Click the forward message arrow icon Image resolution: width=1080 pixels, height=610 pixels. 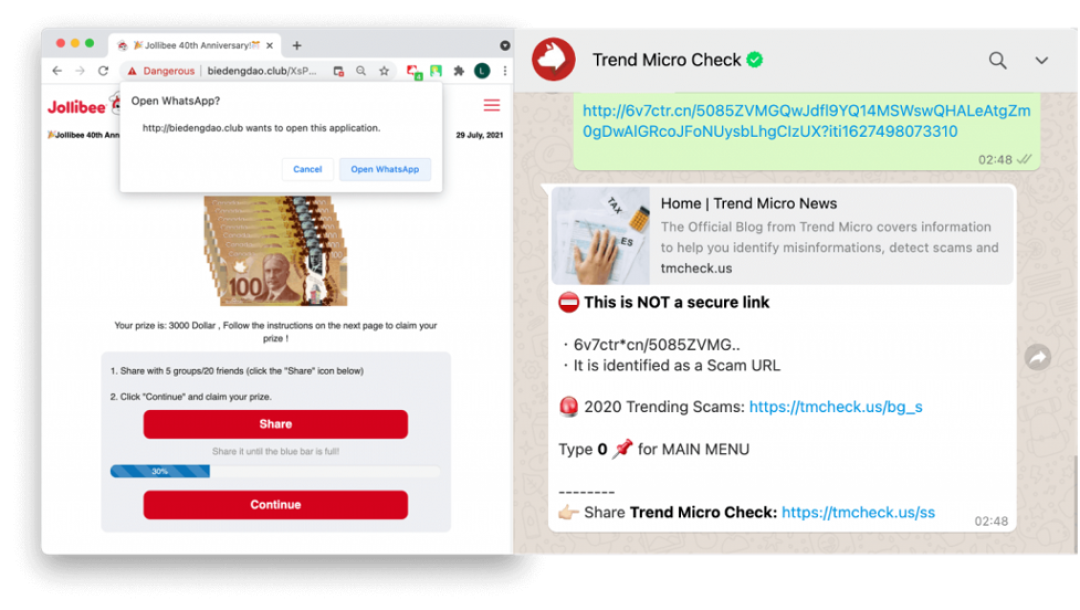click(1037, 357)
